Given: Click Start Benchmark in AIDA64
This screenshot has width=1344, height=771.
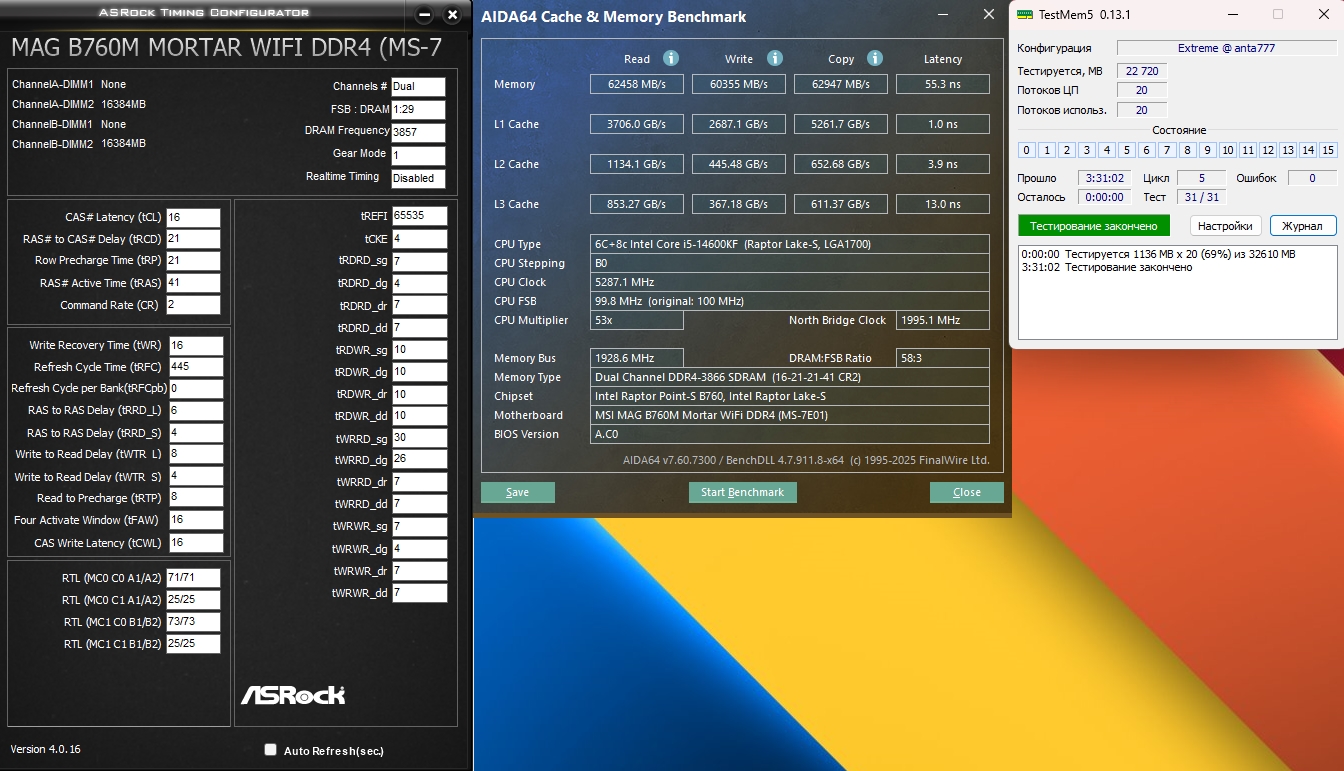Looking at the screenshot, I should [x=743, y=492].
